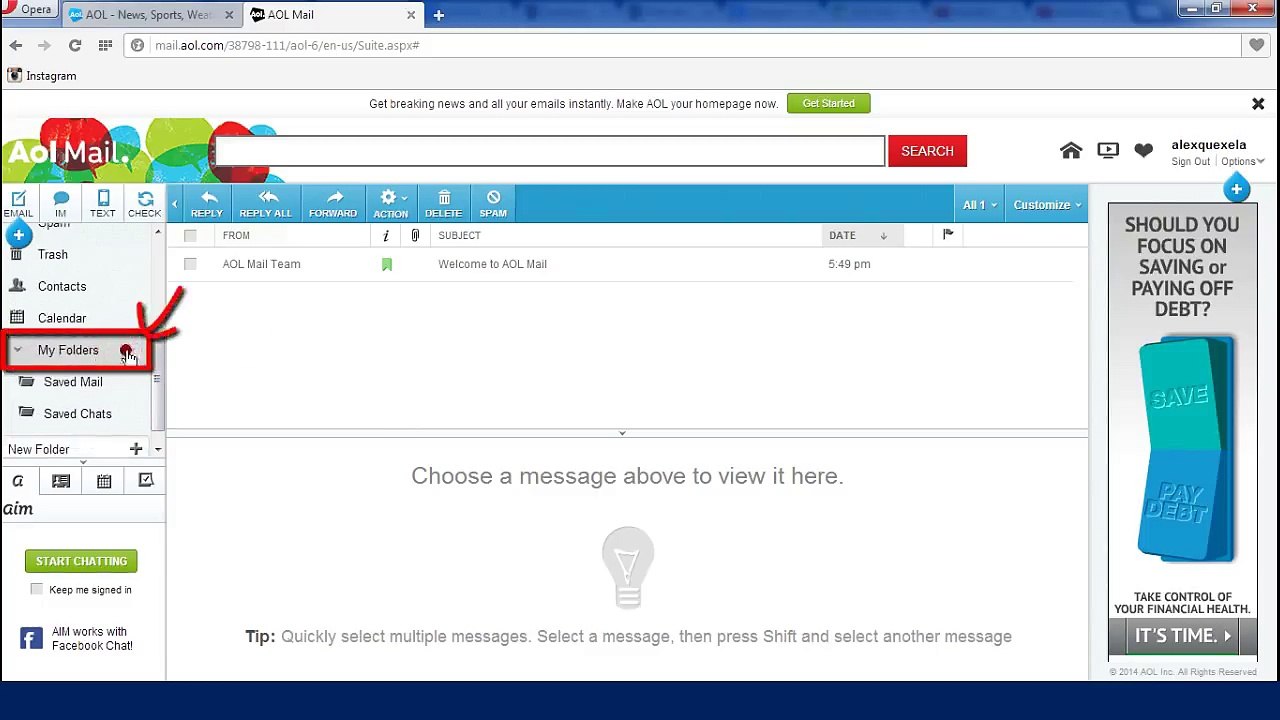1280x720 pixels.
Task: Dismiss the homepage banner with X
Action: click(x=1258, y=104)
